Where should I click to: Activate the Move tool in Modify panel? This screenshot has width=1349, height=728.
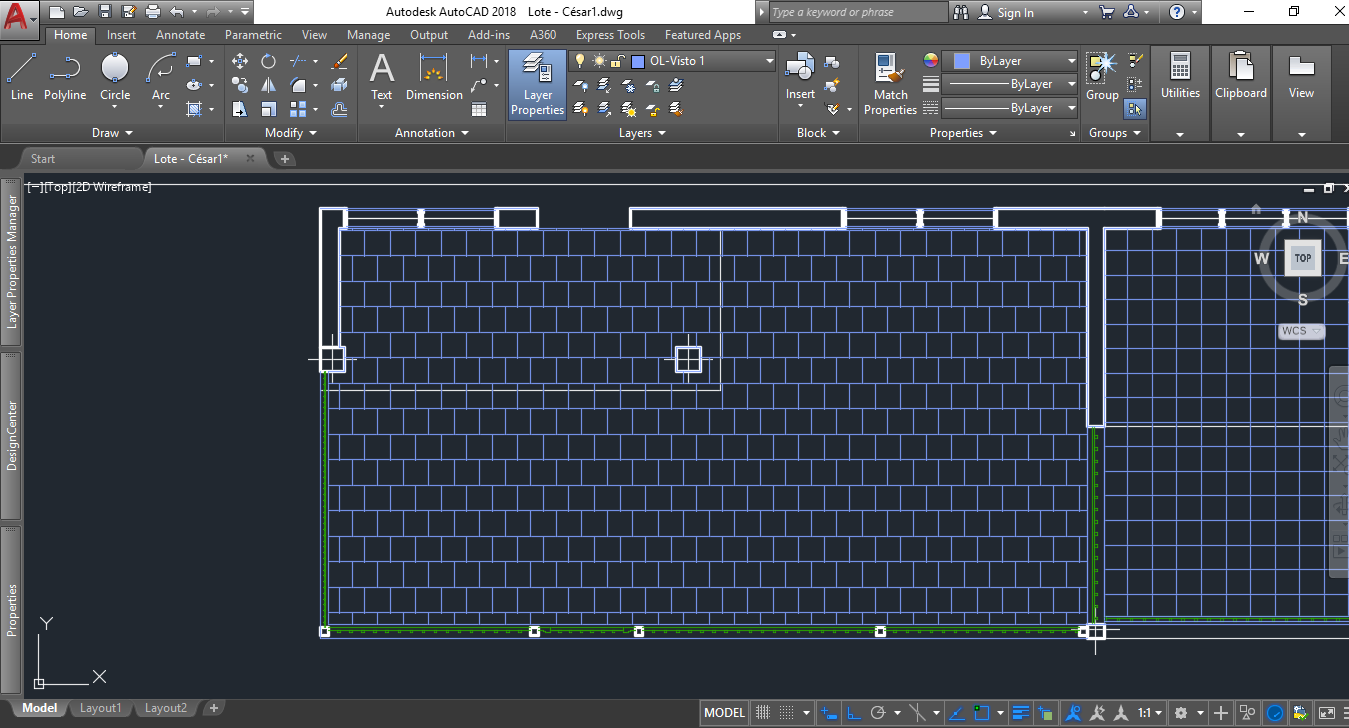point(240,61)
